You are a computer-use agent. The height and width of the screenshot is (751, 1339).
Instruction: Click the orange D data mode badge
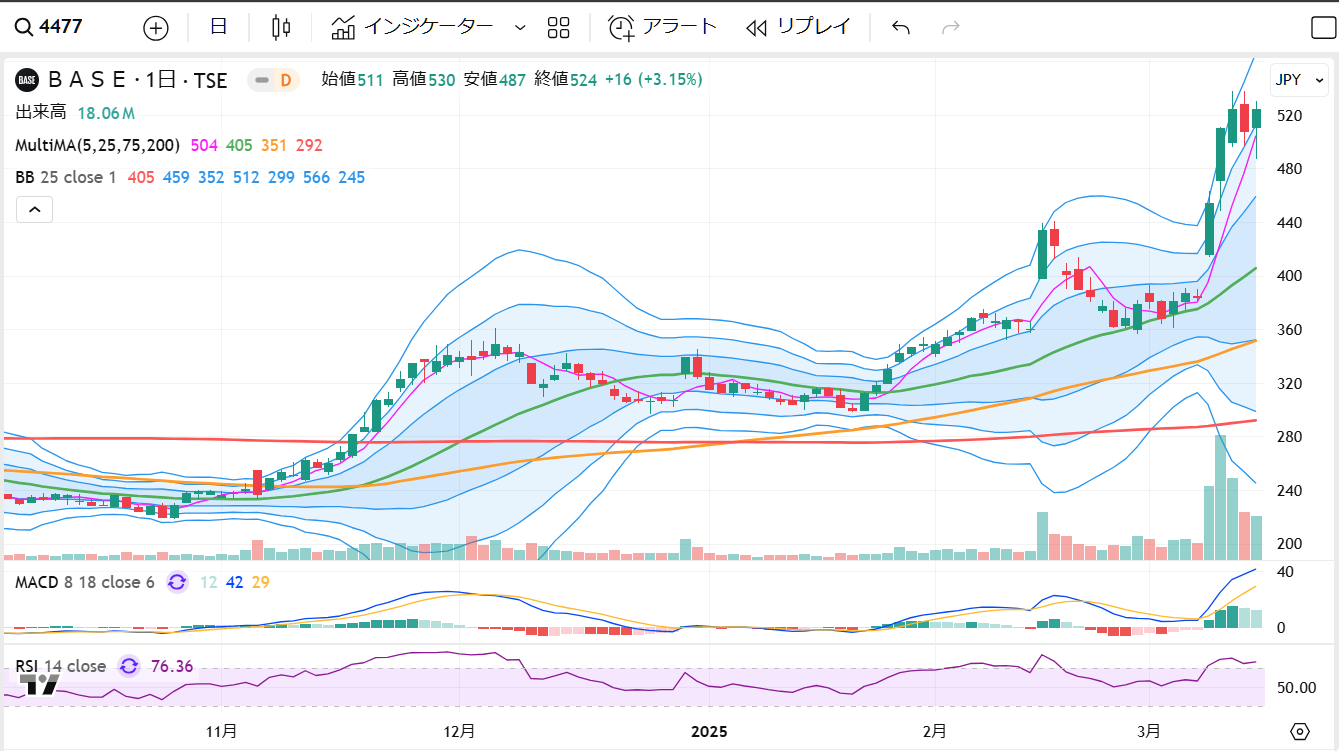pyautogui.click(x=286, y=80)
